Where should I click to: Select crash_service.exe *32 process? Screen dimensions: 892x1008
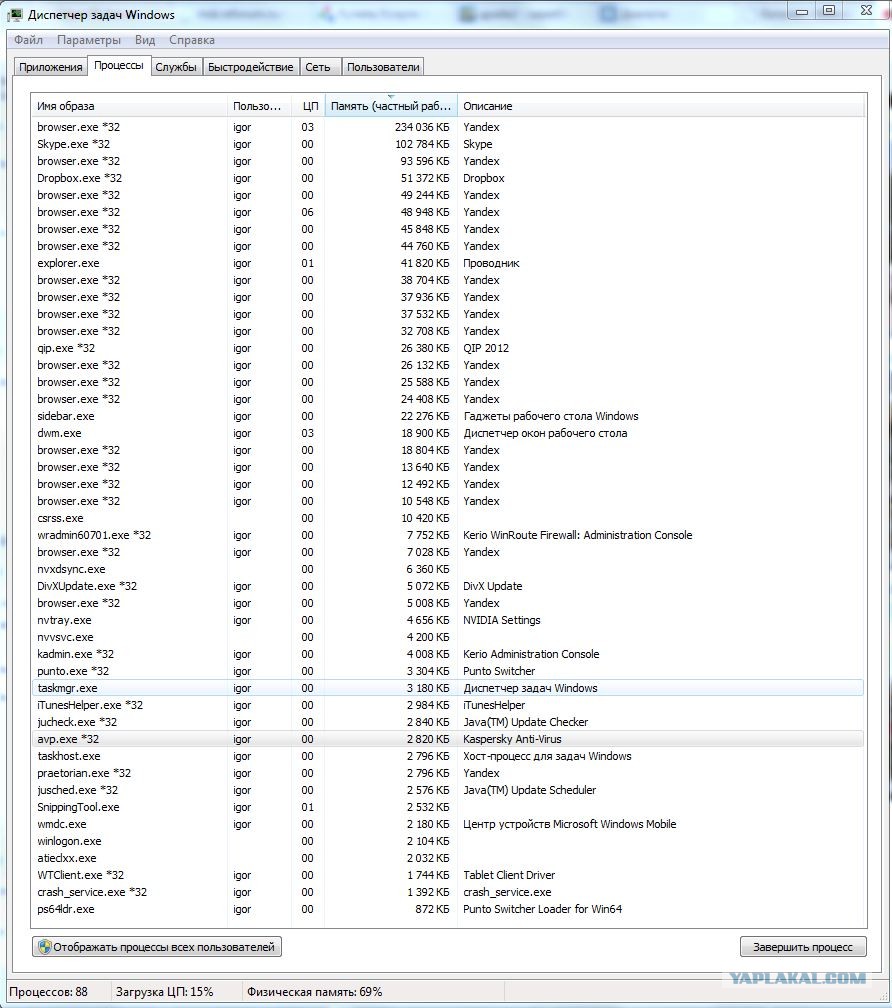tap(447, 892)
